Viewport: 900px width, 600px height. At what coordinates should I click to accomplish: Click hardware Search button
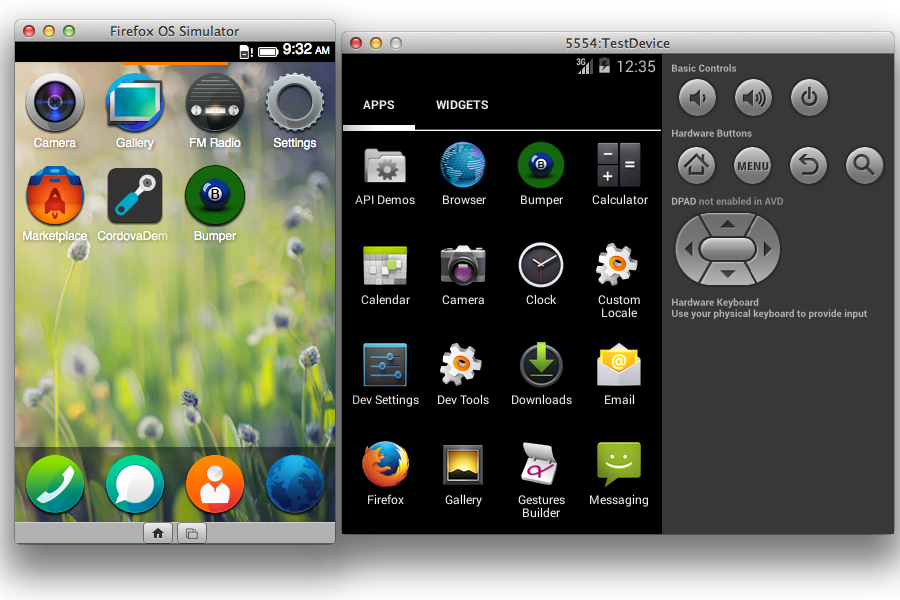864,166
